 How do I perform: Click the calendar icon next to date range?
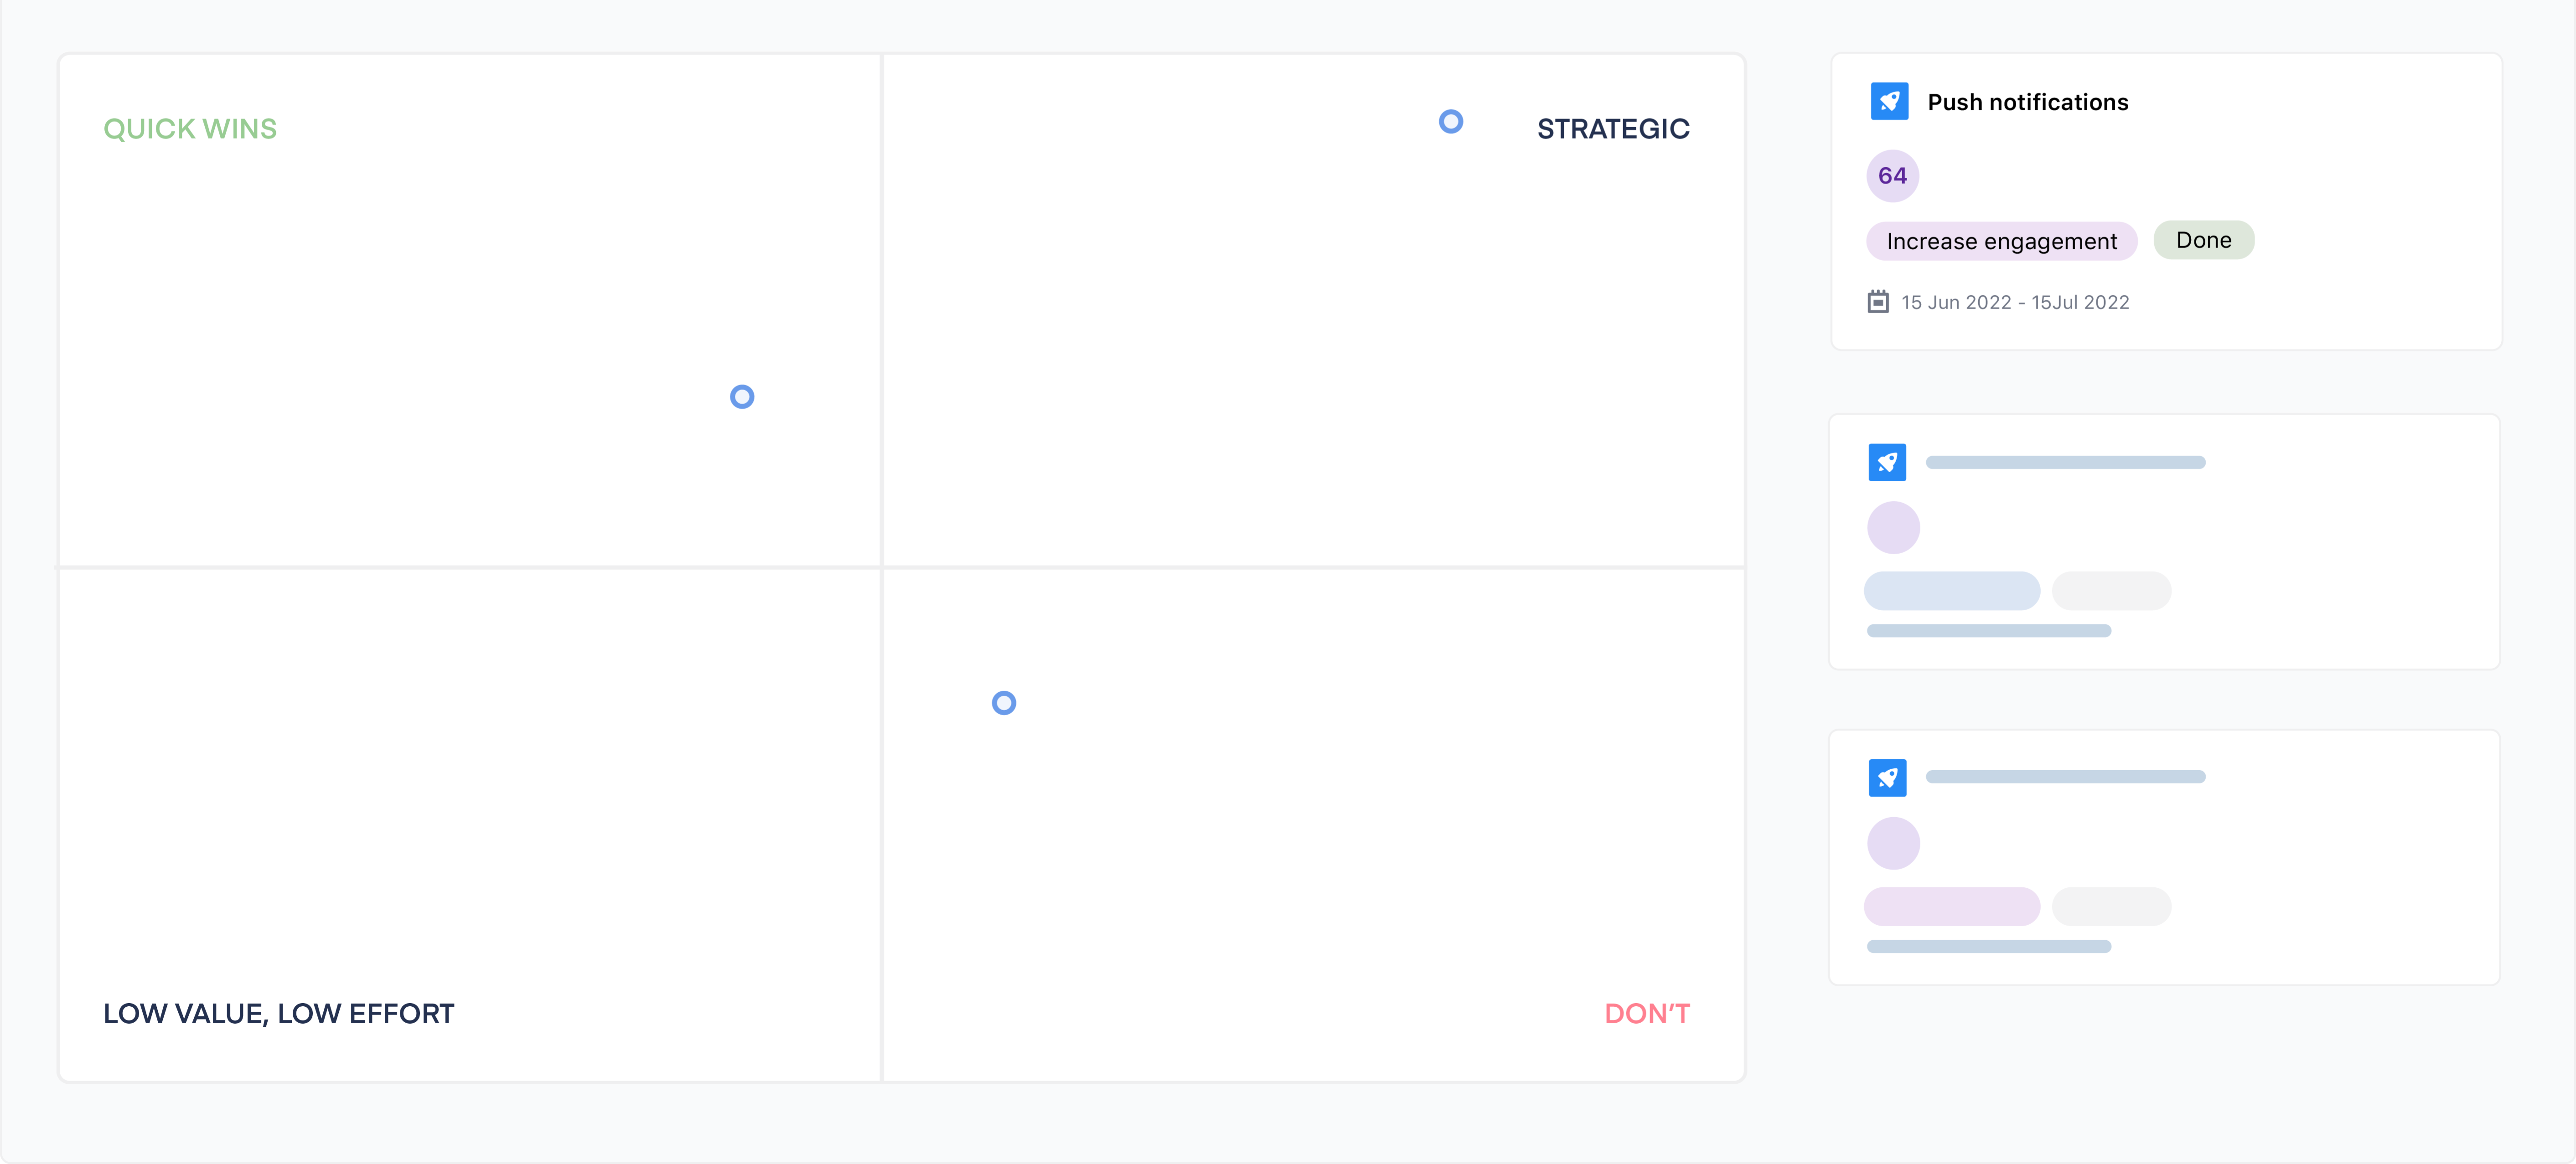[1878, 301]
